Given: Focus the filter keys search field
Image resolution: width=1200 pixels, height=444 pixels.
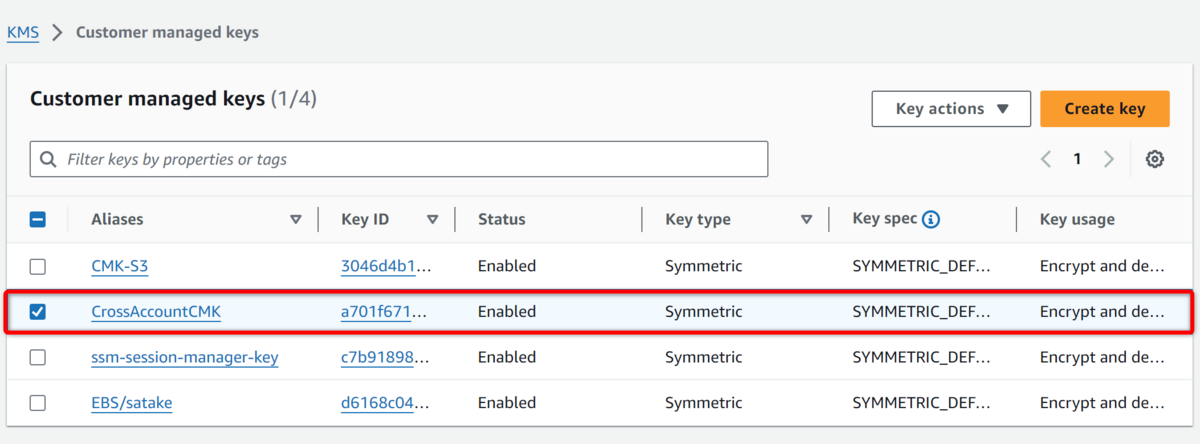Looking at the screenshot, I should (399, 159).
